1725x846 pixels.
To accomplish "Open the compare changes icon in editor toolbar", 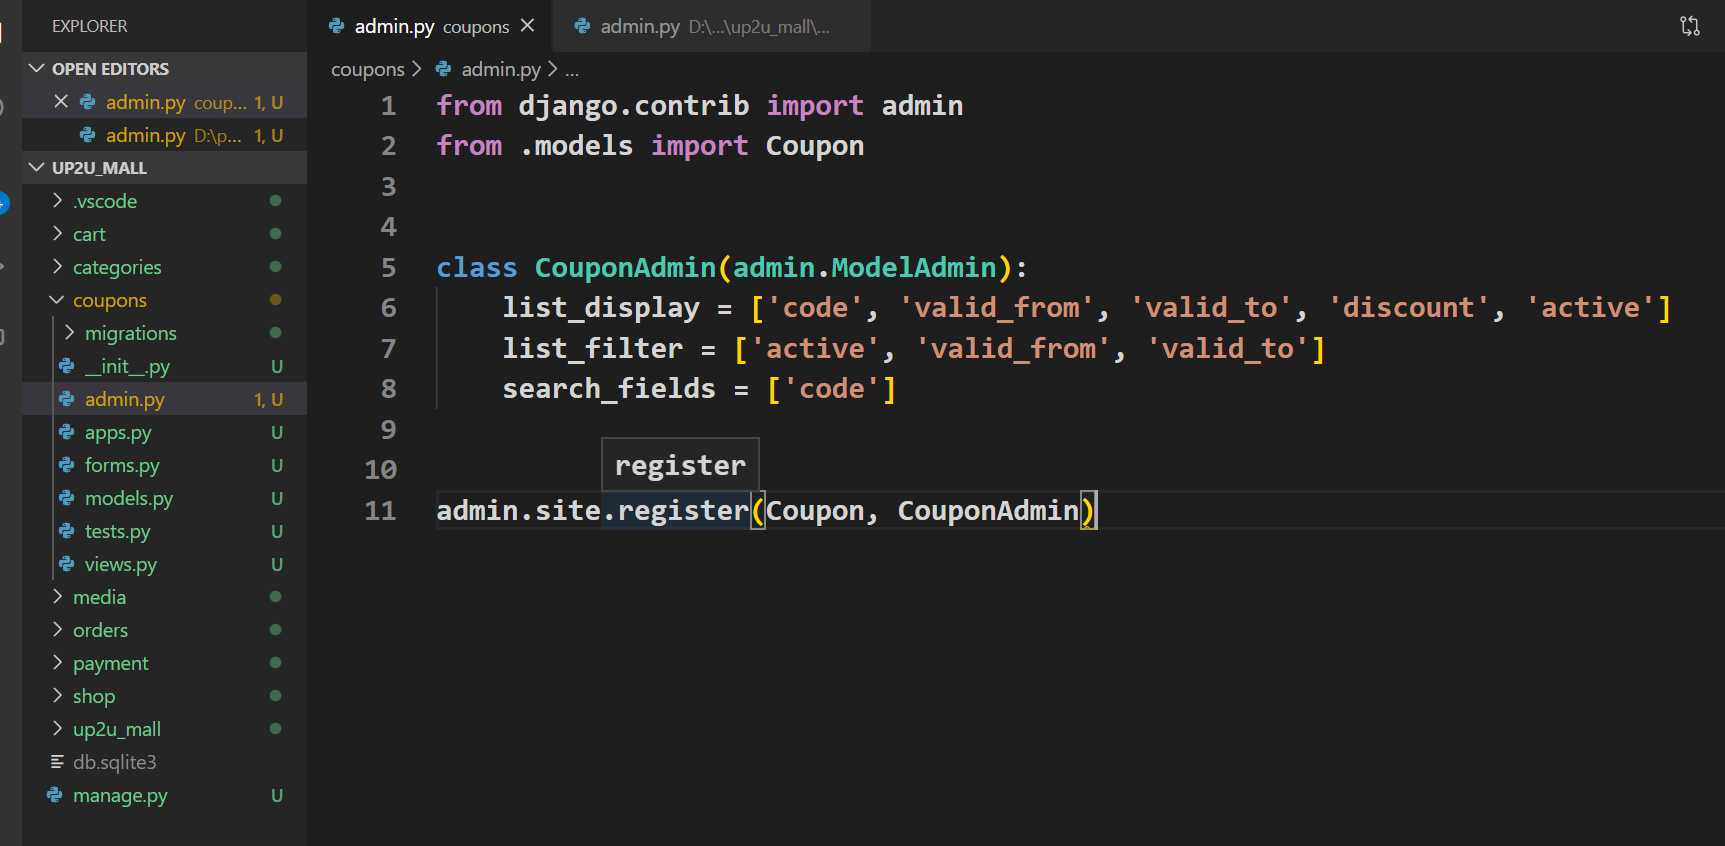I will [x=1689, y=26].
